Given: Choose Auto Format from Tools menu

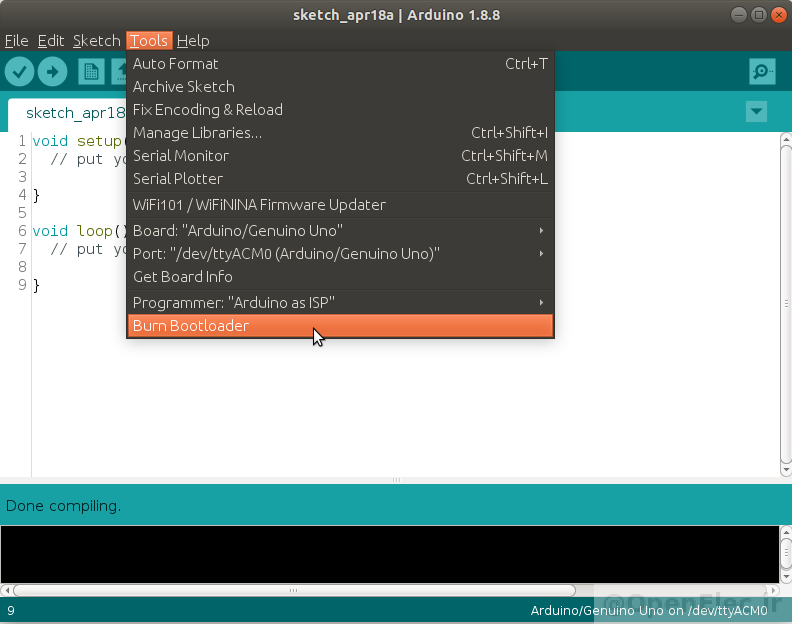Looking at the screenshot, I should tap(340, 64).
